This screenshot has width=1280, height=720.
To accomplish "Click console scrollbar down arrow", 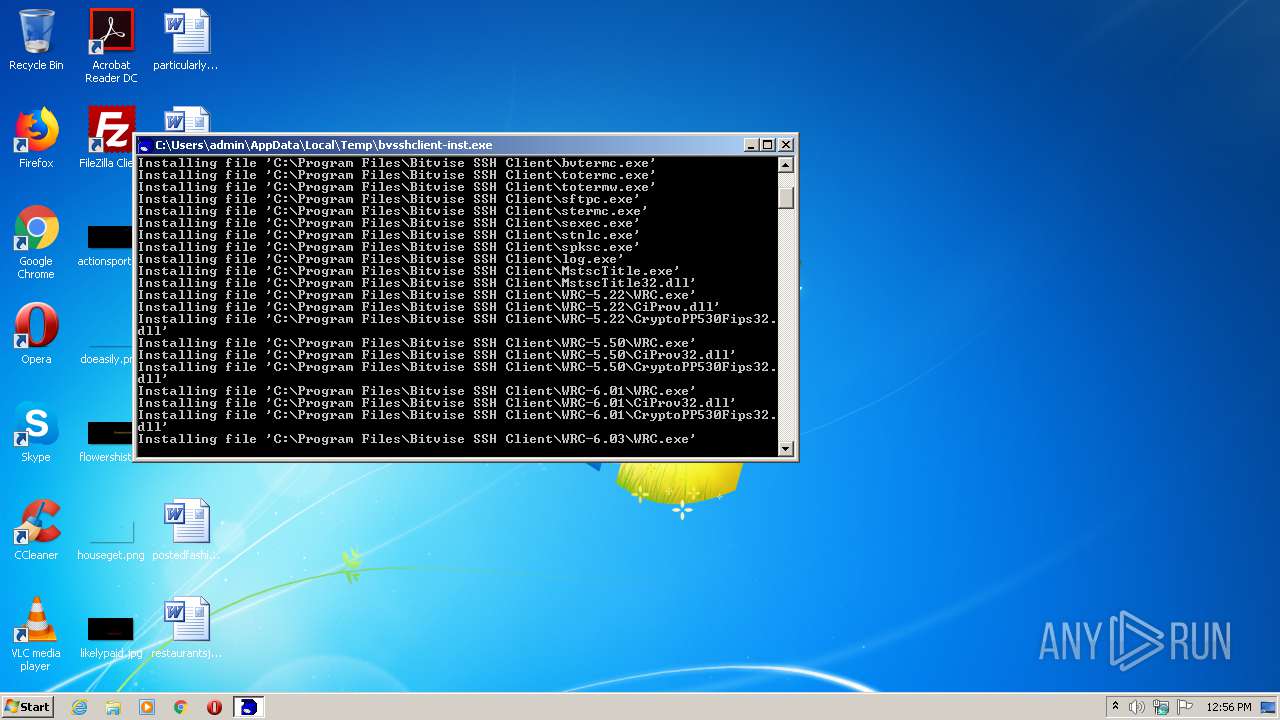I will [786, 448].
